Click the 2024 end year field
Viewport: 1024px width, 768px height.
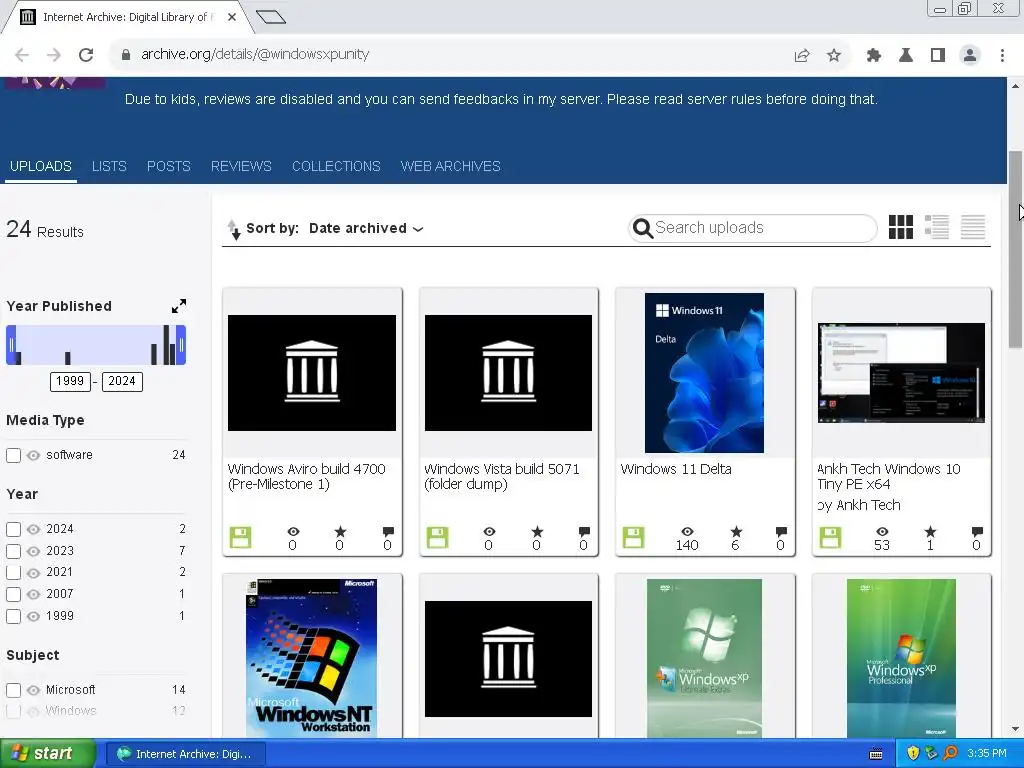click(122, 381)
